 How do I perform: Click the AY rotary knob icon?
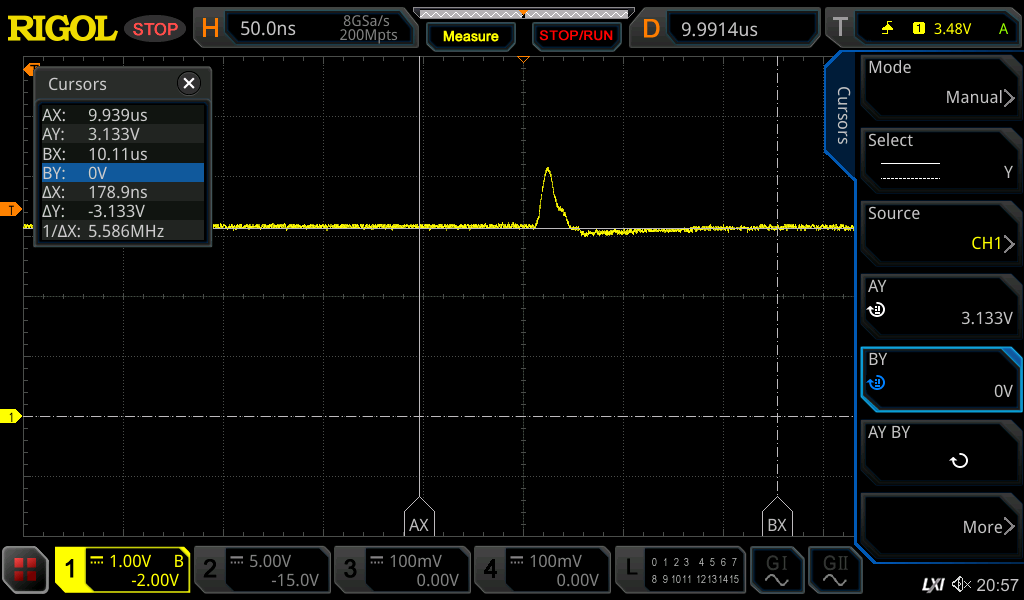tap(876, 310)
